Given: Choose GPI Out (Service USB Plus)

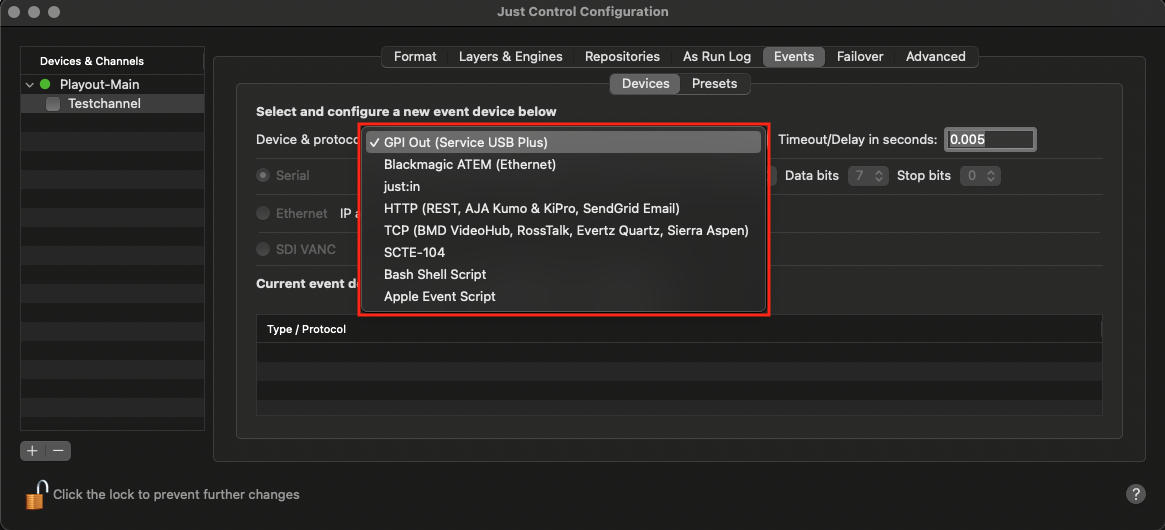Looking at the screenshot, I should point(564,142).
